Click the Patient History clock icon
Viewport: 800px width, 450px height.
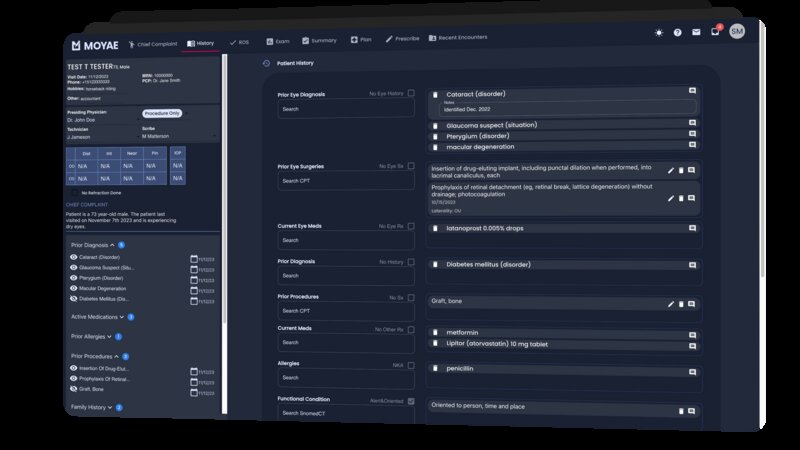coord(266,63)
